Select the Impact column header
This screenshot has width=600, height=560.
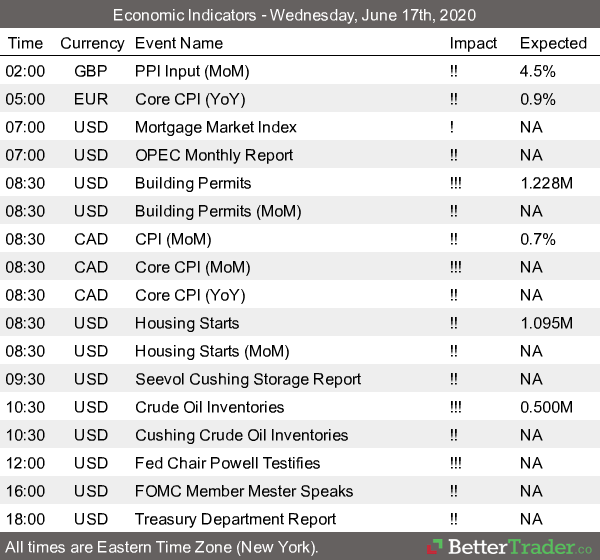point(473,43)
